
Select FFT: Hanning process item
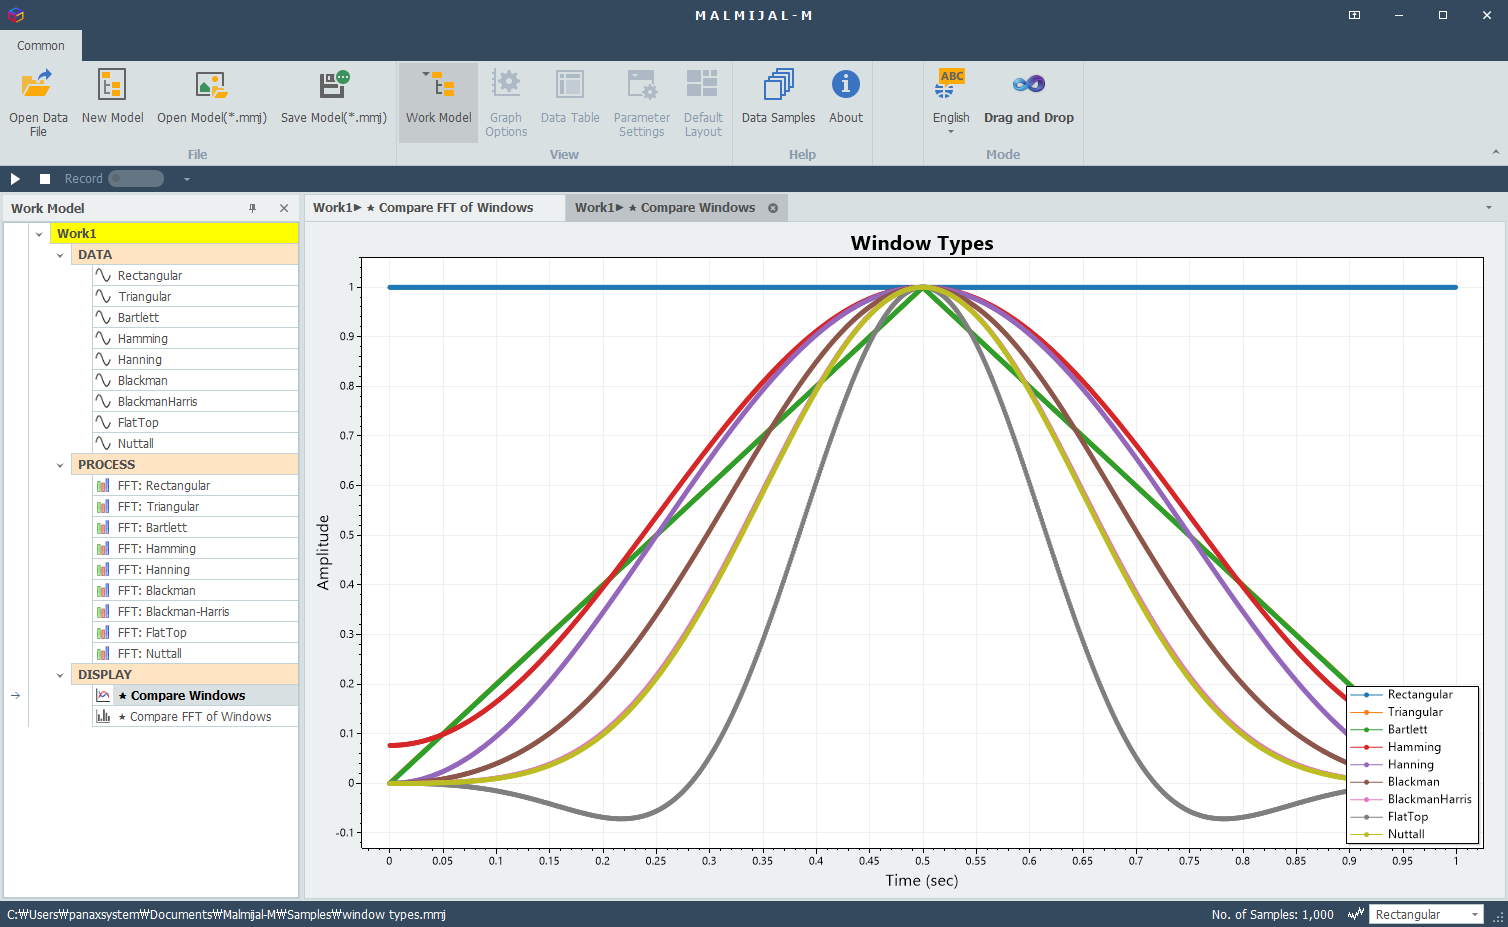(195, 569)
